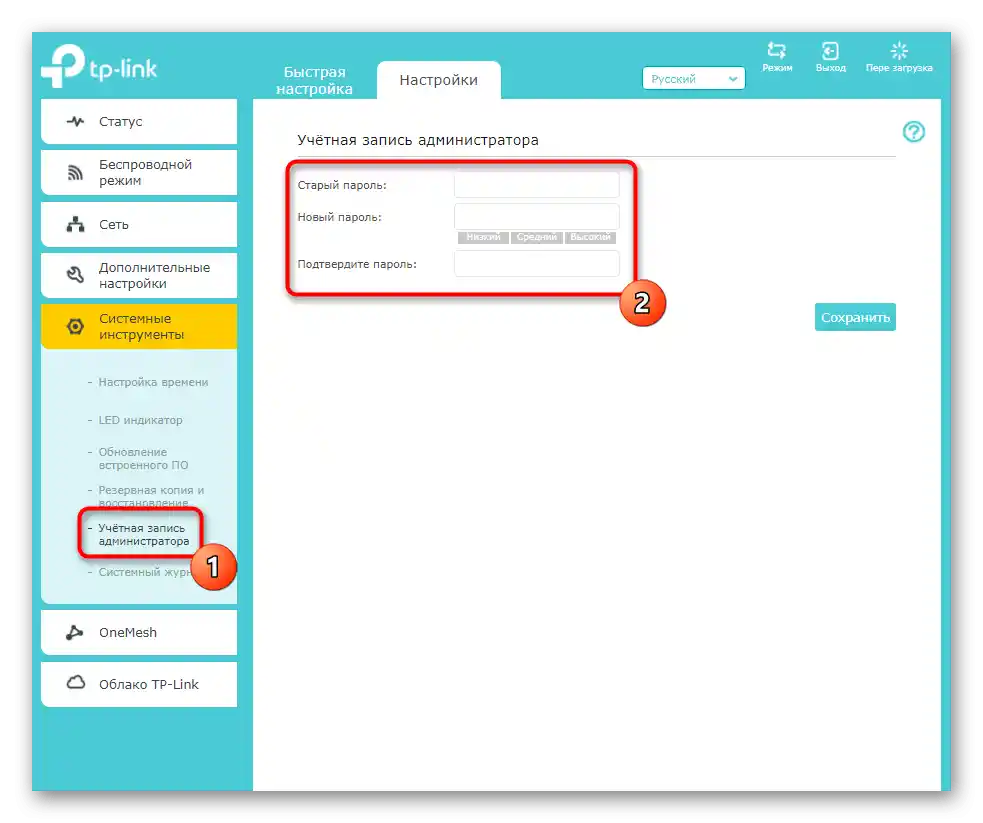Open the Сеть menu section
This screenshot has width=983, height=823.
point(139,224)
